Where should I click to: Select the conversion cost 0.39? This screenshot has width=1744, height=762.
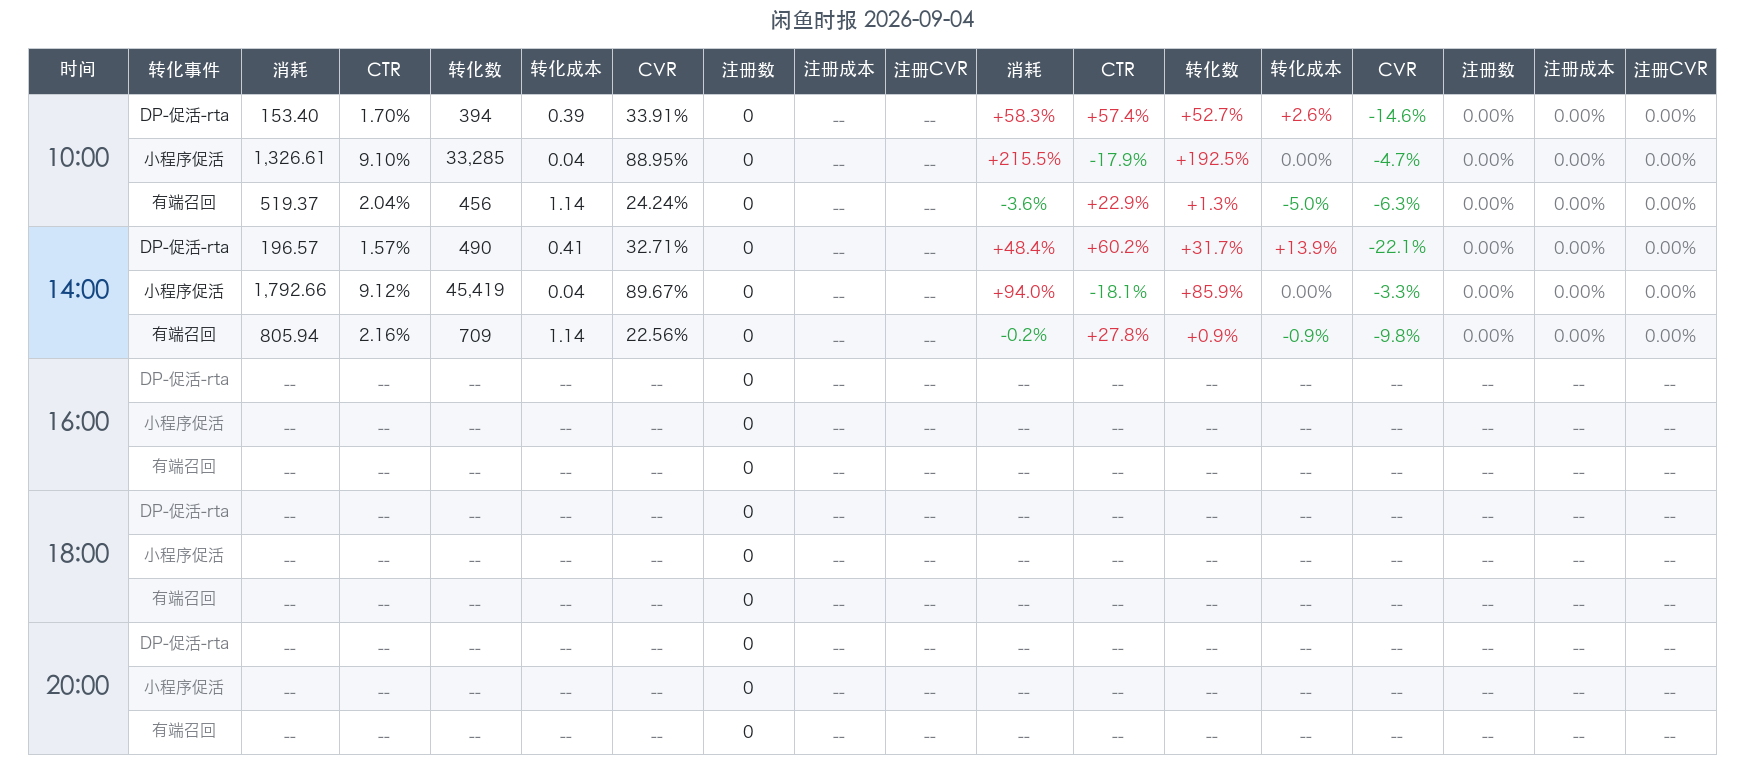(x=566, y=116)
